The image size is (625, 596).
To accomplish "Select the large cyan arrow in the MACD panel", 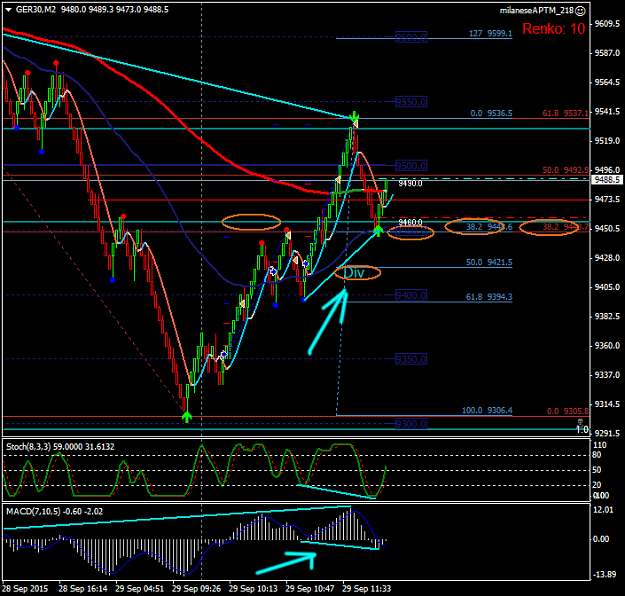I will 286,563.
